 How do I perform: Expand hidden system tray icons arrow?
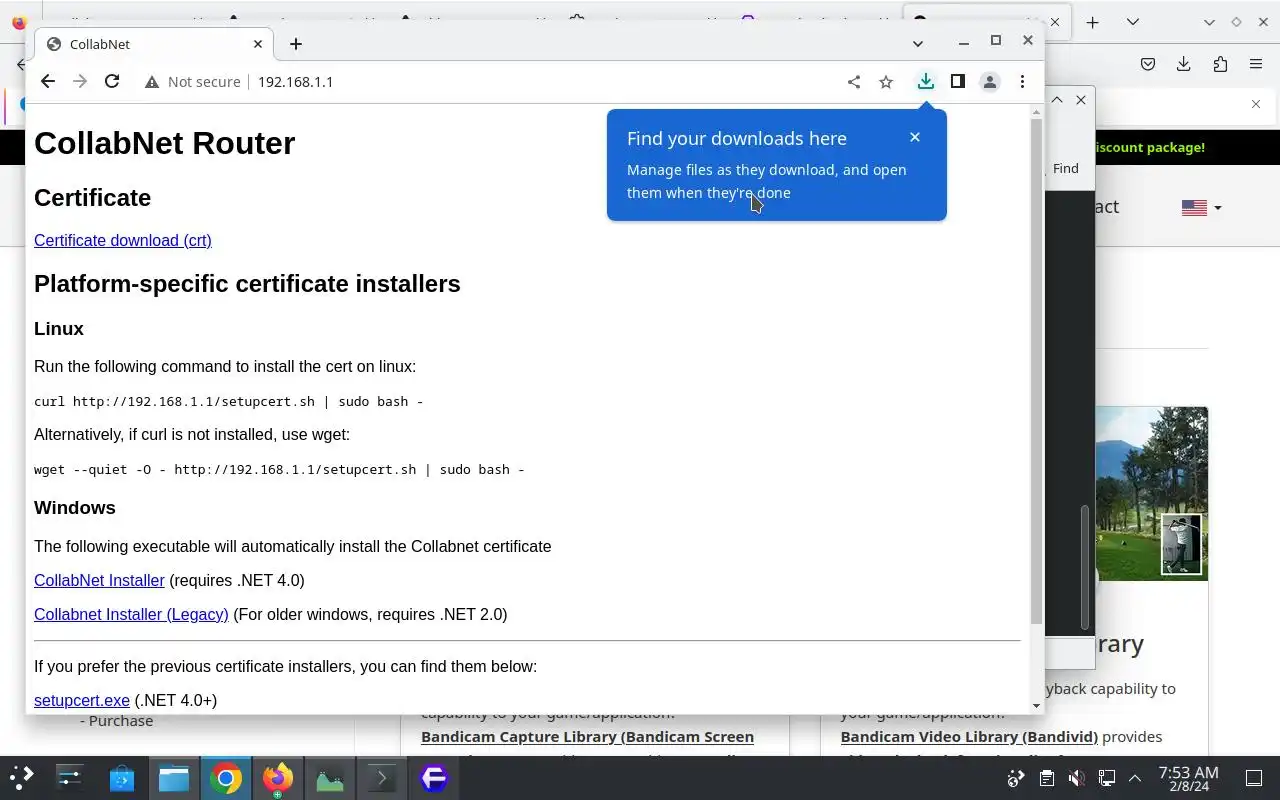tap(1135, 778)
